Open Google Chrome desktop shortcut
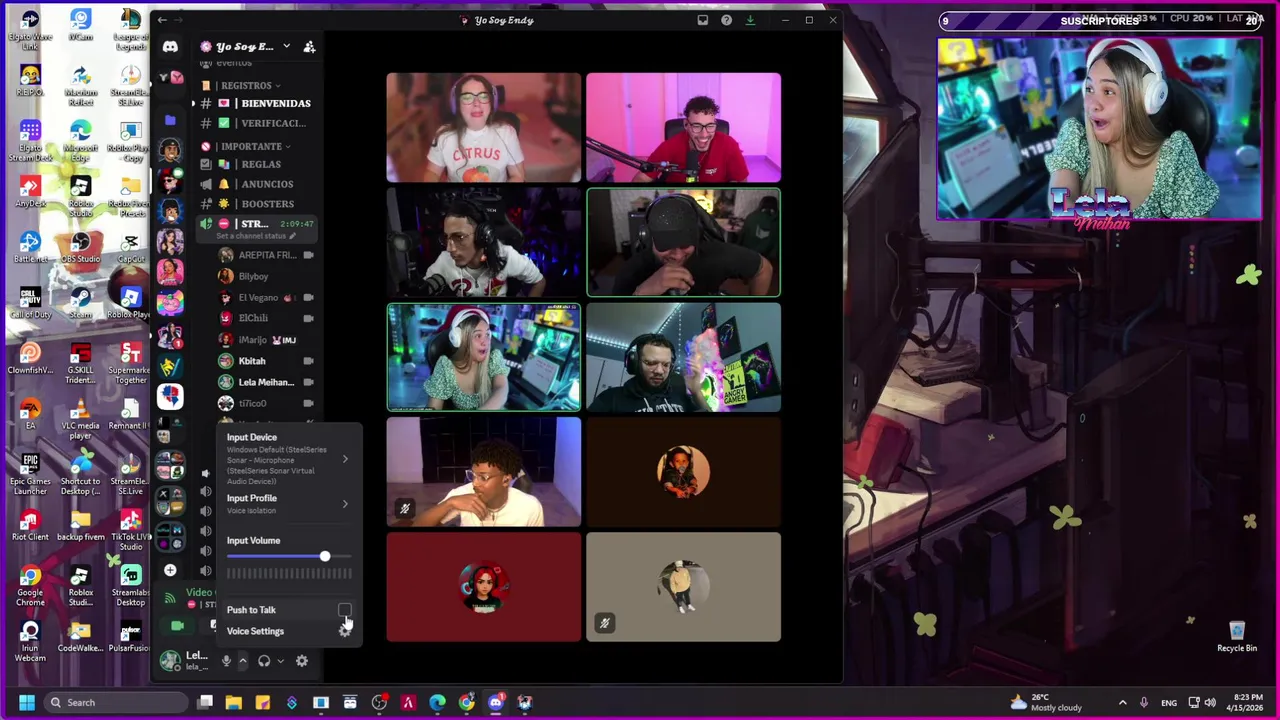The width and height of the screenshot is (1280, 720). [30, 585]
